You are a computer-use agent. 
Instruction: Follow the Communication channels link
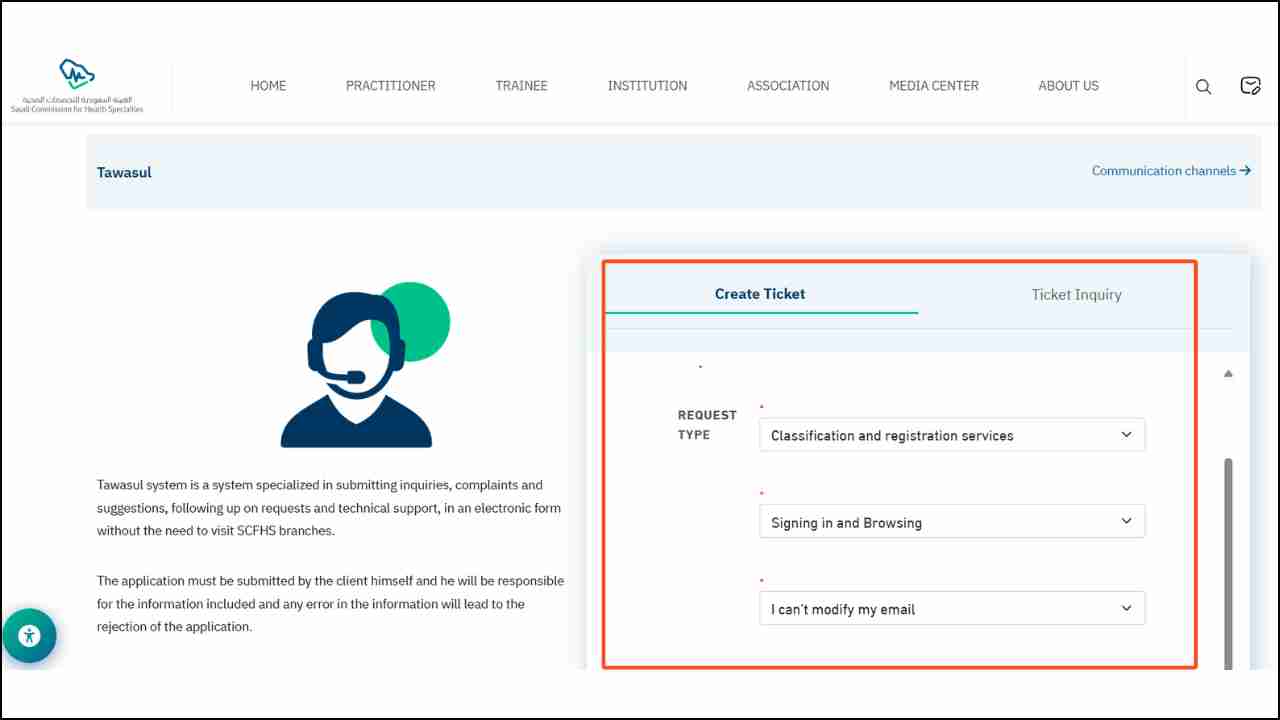click(1163, 170)
